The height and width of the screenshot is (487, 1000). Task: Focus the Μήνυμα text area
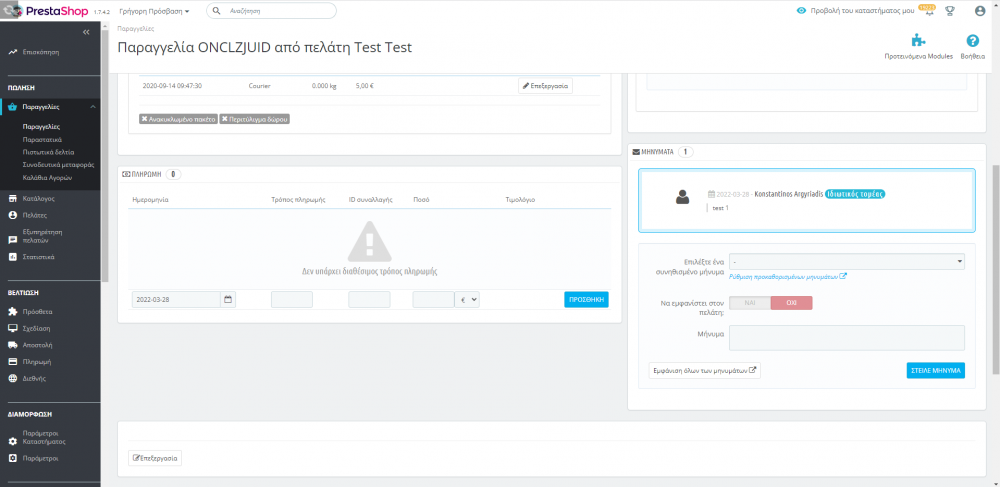846,338
